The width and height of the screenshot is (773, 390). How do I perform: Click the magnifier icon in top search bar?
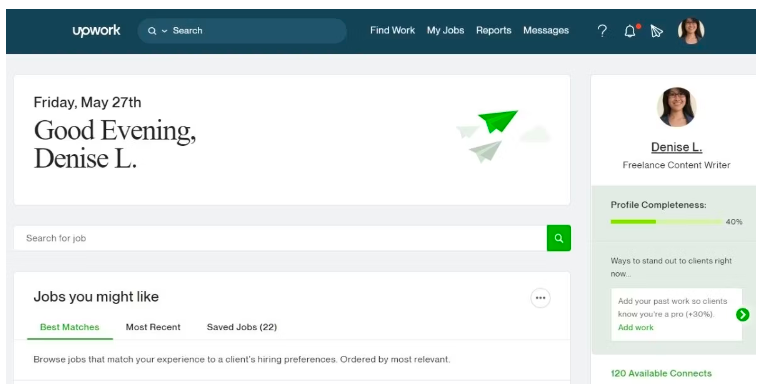click(152, 31)
